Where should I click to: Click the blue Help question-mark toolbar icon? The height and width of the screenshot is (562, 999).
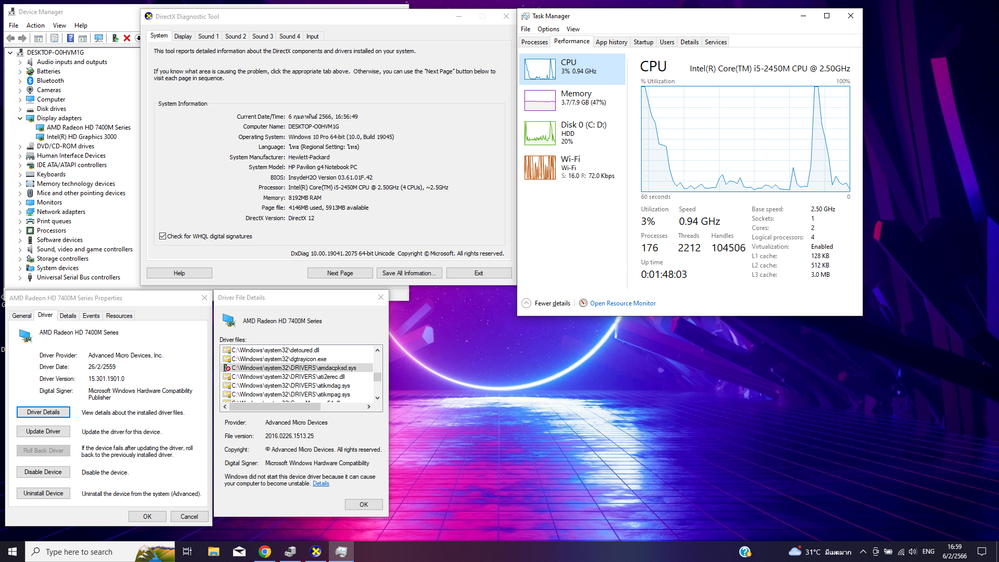tap(70, 38)
